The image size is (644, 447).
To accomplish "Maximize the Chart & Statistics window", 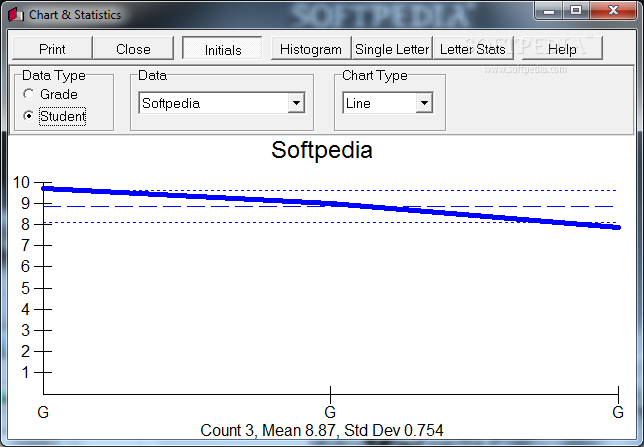I will point(576,10).
